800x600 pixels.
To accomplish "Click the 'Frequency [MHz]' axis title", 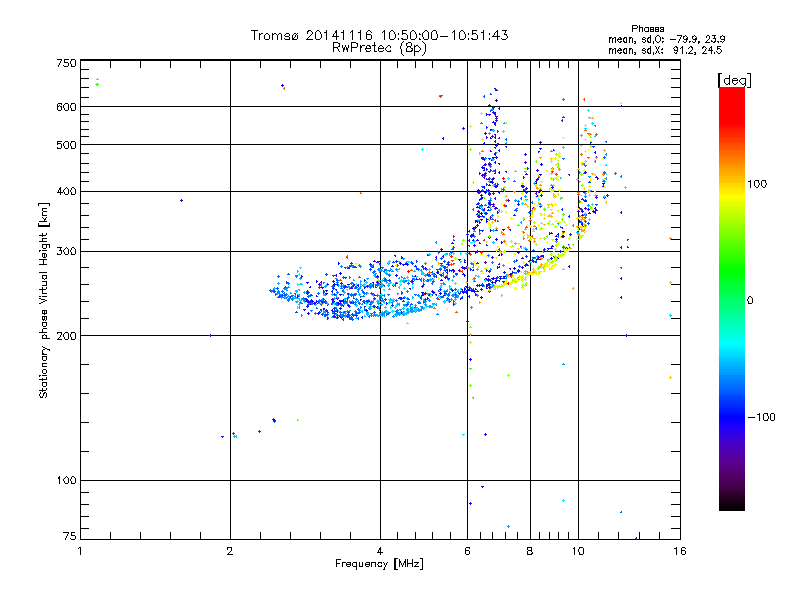I will point(379,564).
